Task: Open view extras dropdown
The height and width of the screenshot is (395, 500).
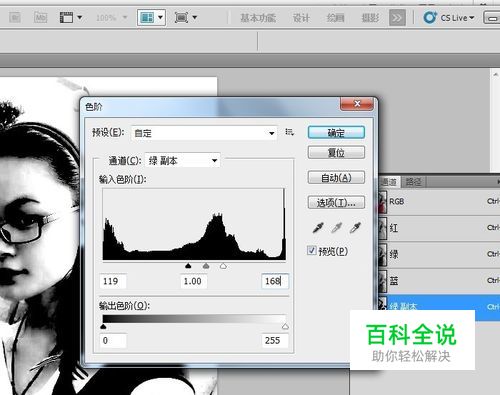Action: point(80,17)
